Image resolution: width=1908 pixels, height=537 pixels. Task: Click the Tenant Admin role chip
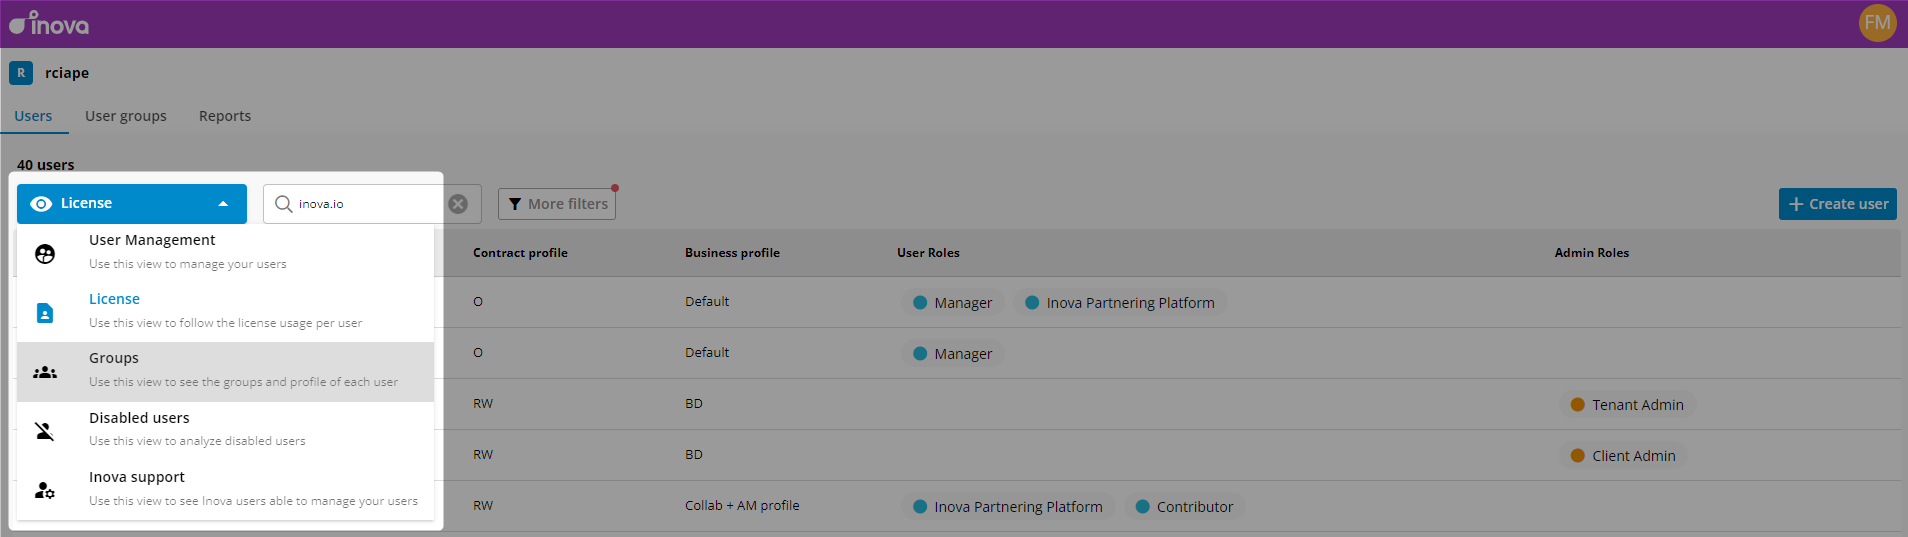pyautogui.click(x=1627, y=405)
